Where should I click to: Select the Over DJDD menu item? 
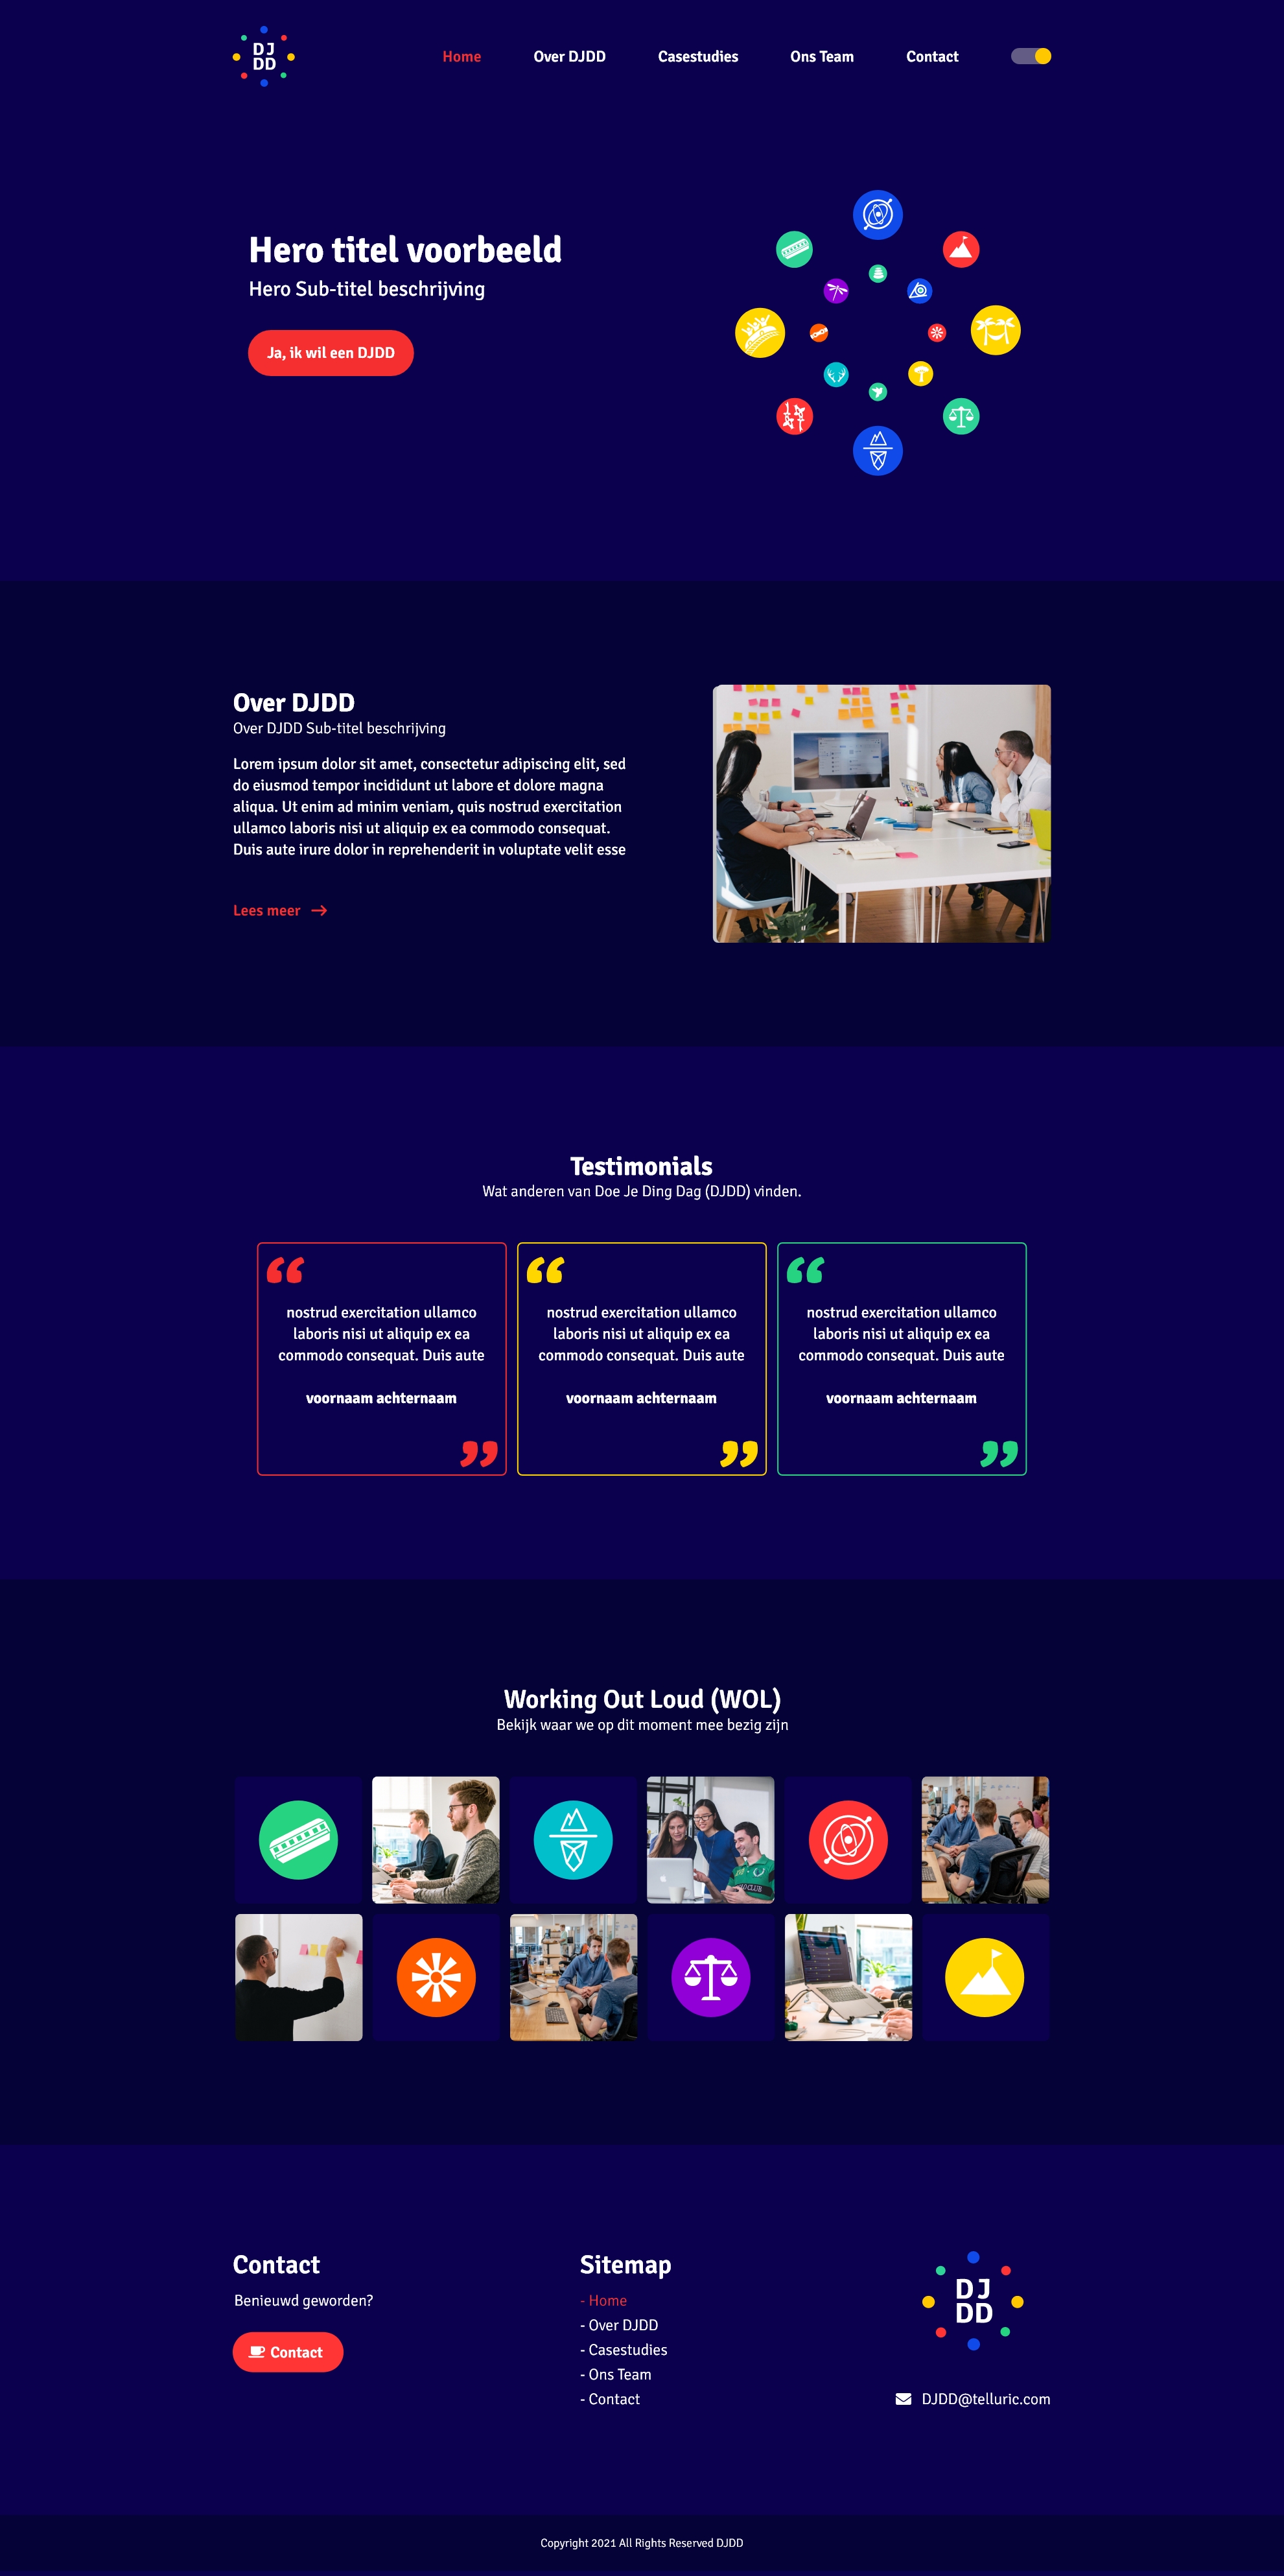click(x=570, y=56)
